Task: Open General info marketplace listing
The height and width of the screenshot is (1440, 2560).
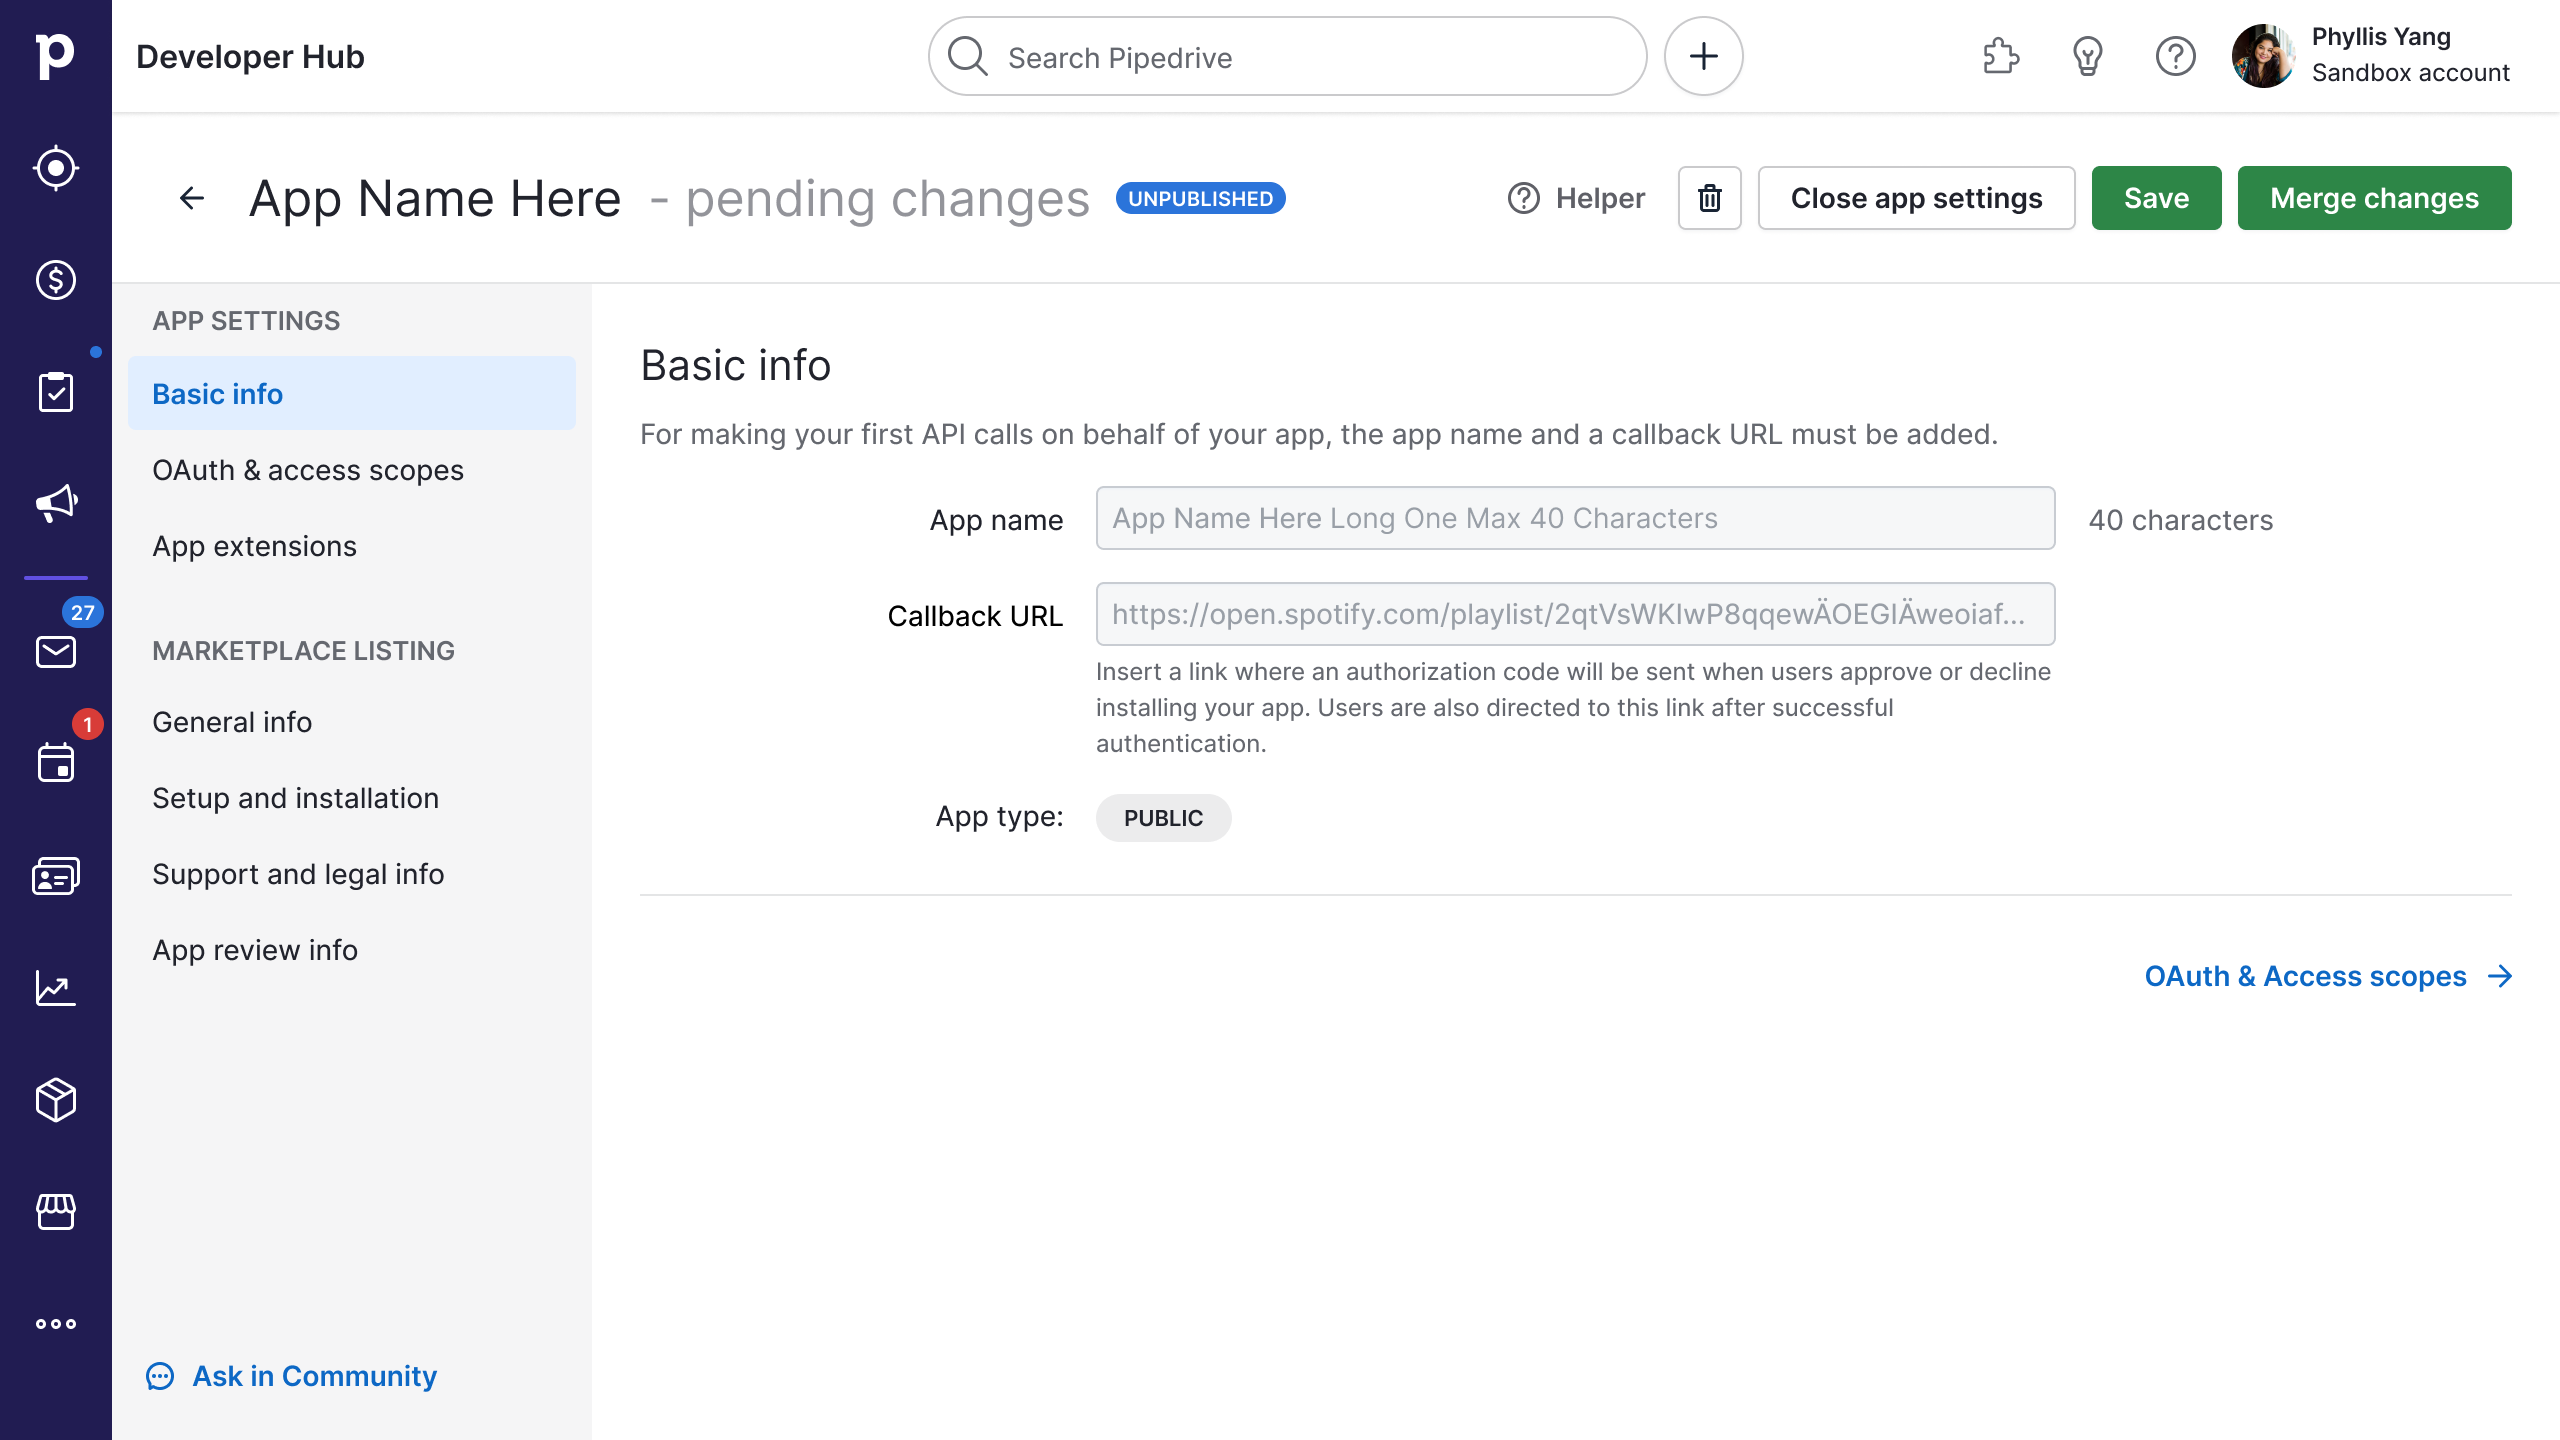Action: [x=232, y=723]
